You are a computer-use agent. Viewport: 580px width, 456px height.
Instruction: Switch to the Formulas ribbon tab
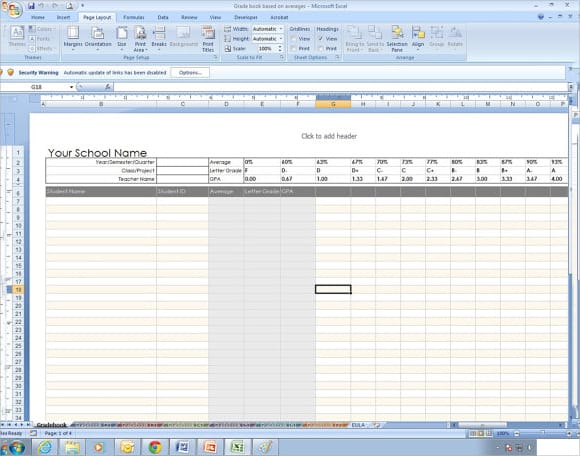click(x=134, y=17)
